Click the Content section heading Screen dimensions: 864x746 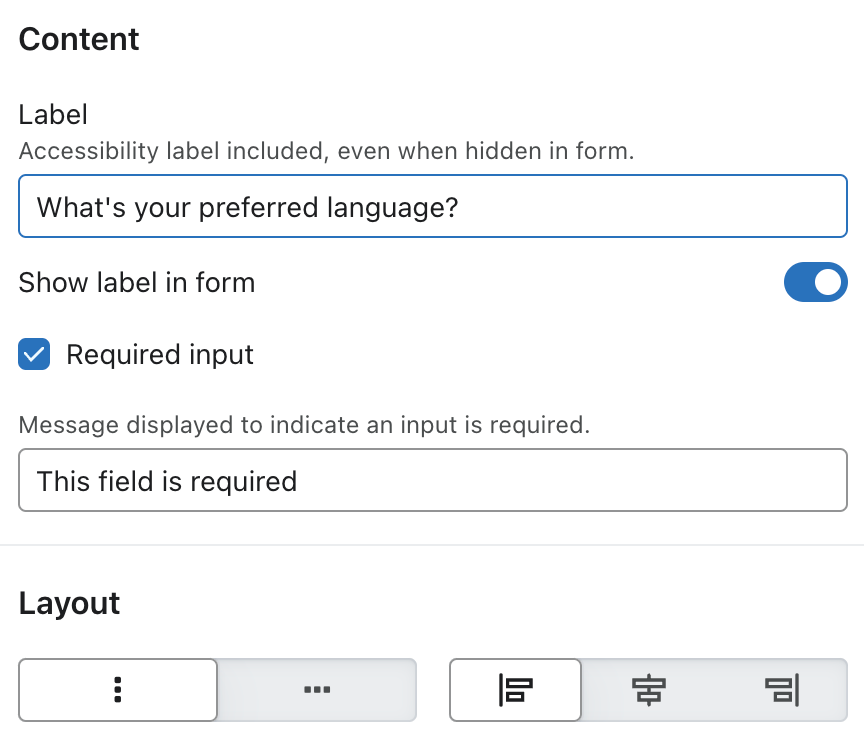[79, 40]
